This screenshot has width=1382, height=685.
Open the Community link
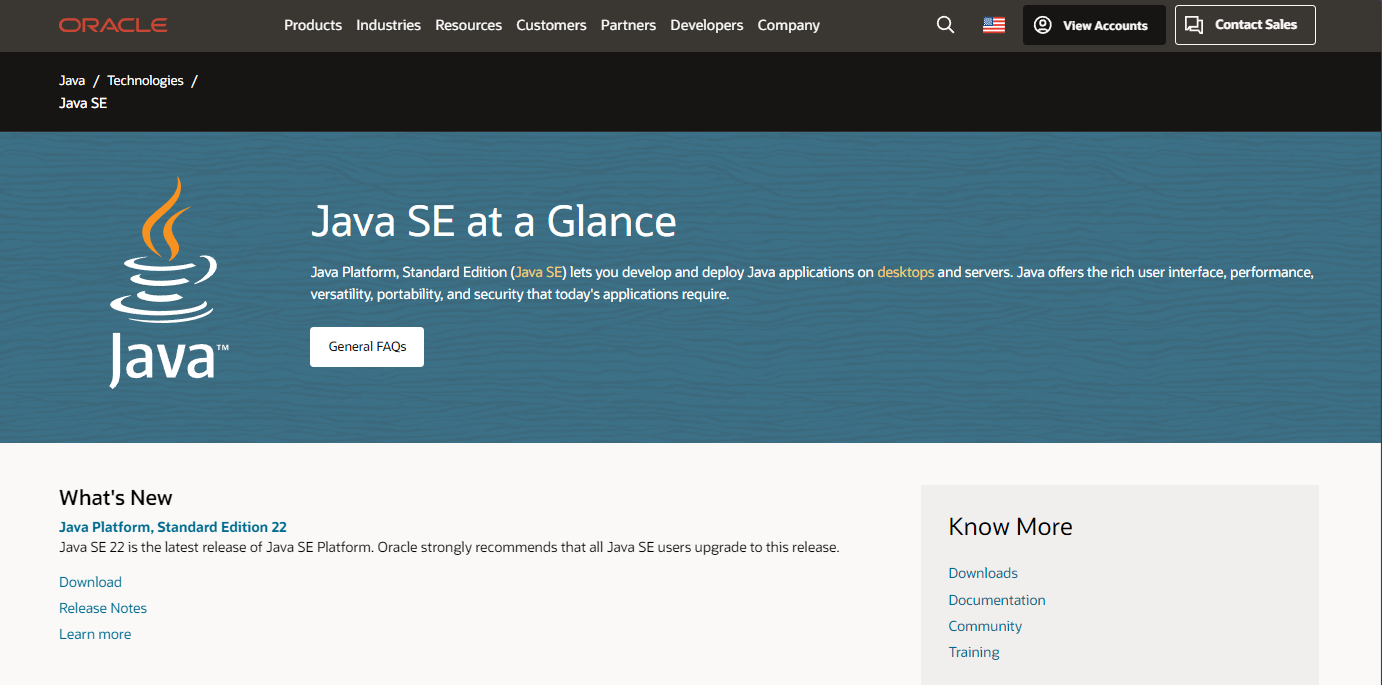point(985,626)
